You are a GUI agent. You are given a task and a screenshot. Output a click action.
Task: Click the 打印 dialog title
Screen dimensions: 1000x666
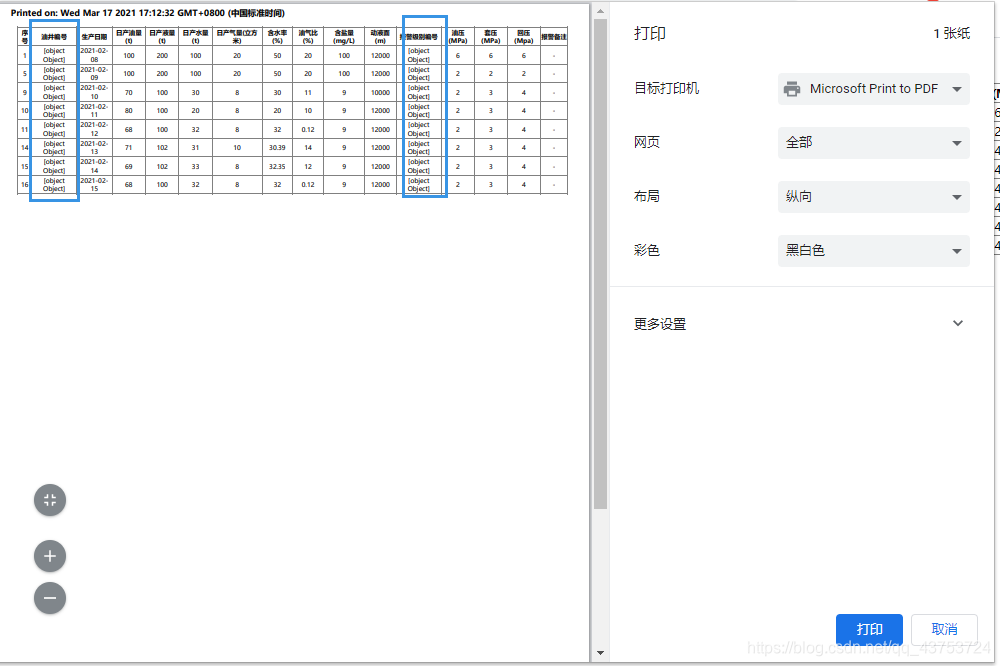[x=650, y=33]
